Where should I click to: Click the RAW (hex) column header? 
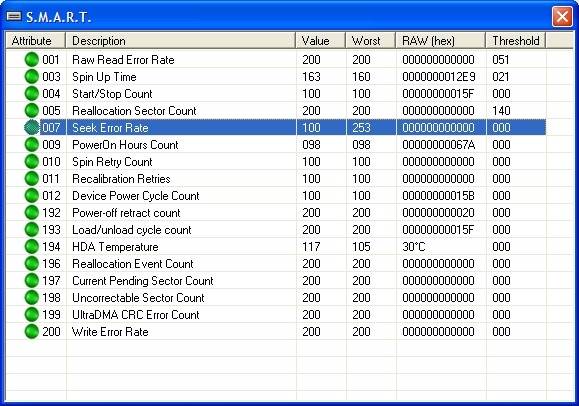coord(441,40)
